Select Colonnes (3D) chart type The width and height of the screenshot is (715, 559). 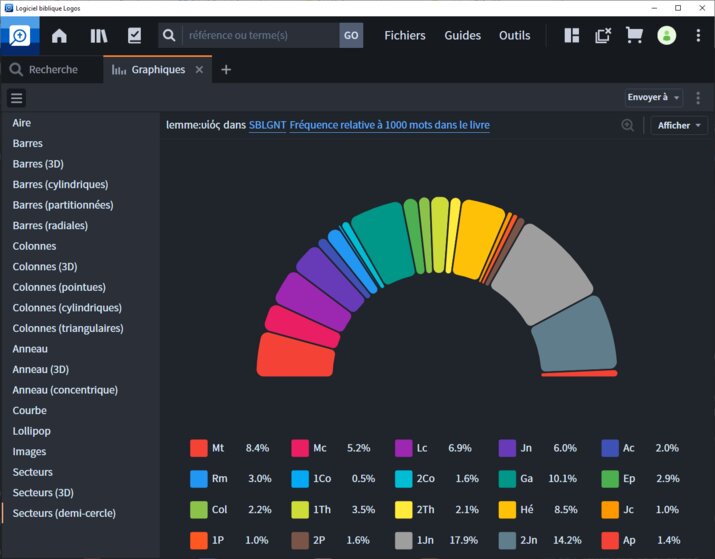point(45,266)
